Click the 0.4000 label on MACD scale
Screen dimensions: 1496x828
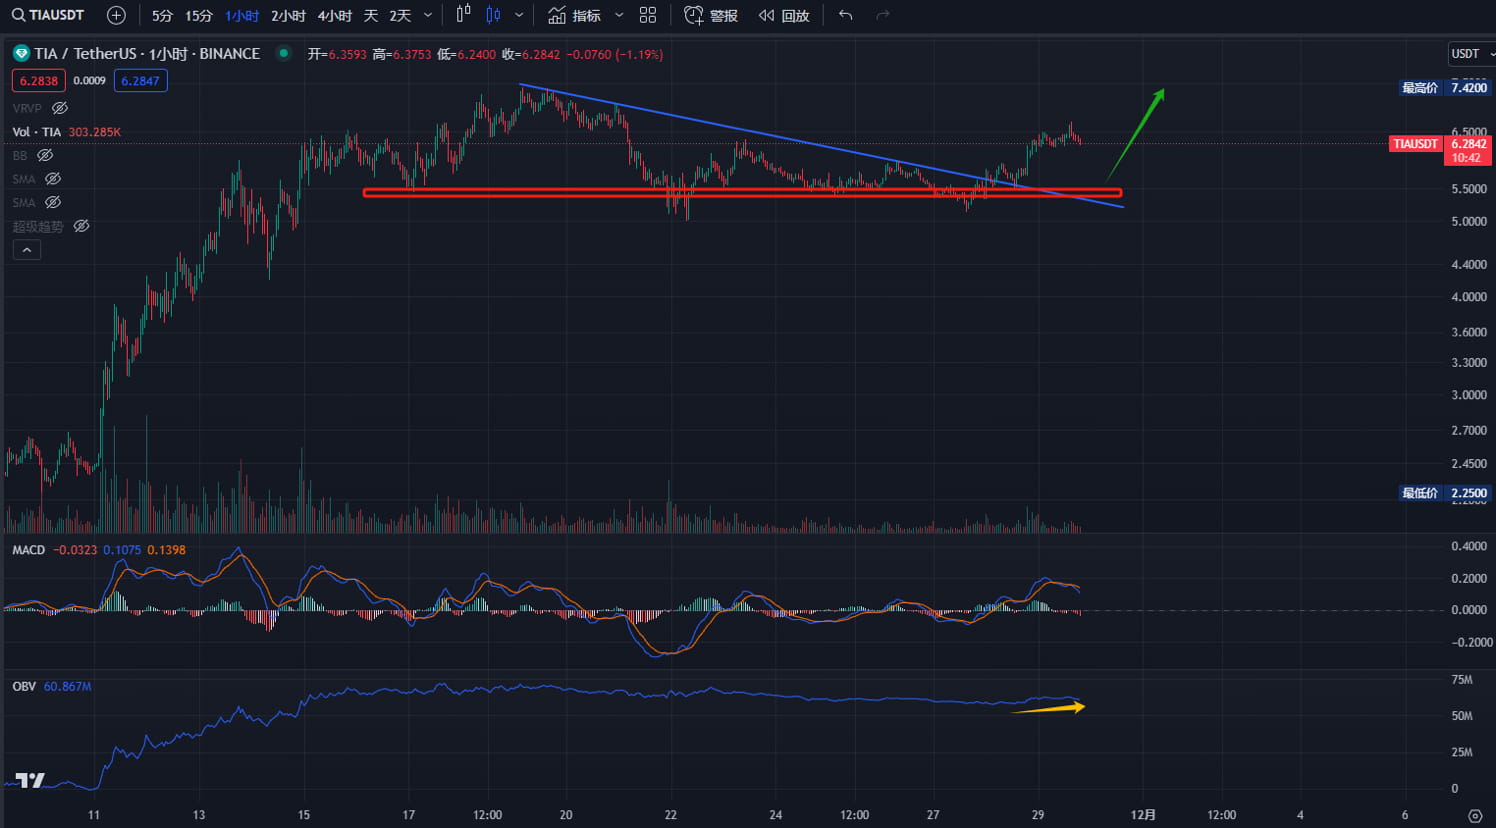pyautogui.click(x=1469, y=546)
